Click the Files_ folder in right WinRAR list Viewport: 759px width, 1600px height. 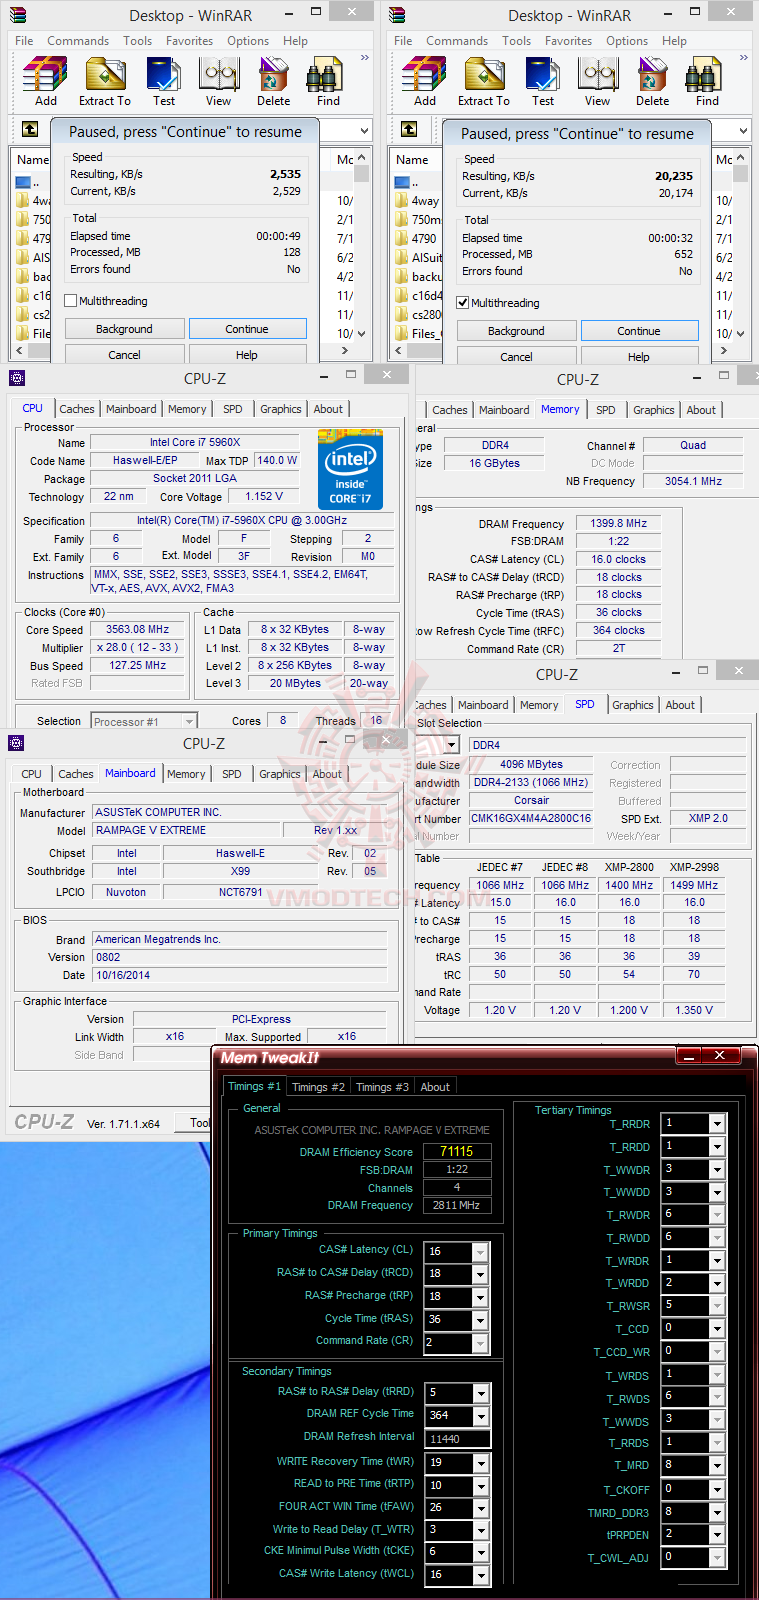[x=417, y=334]
